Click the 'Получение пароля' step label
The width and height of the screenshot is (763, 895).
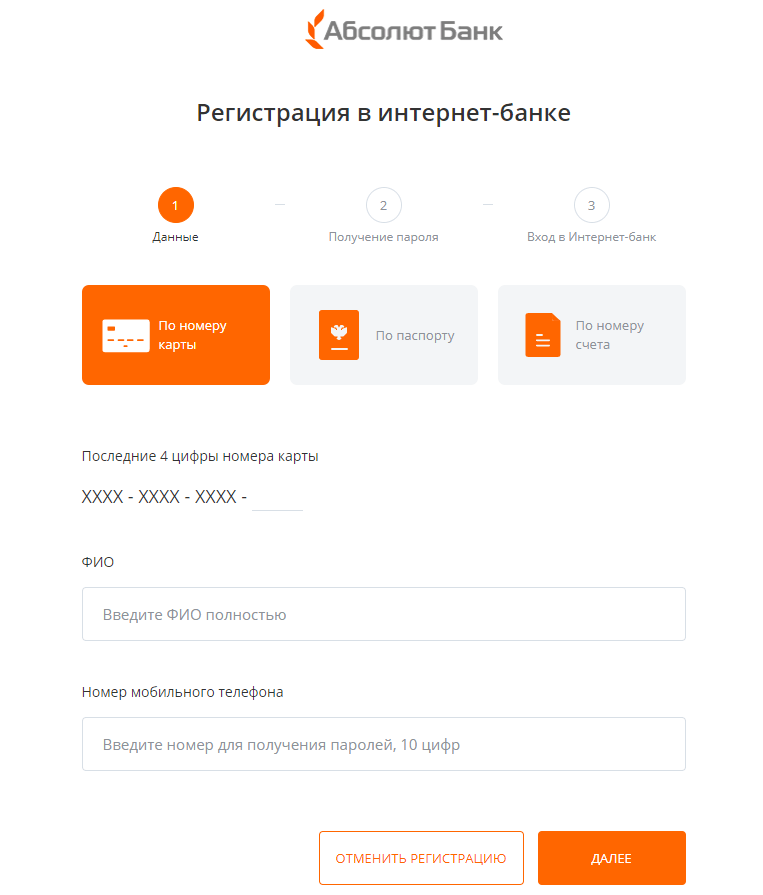click(383, 237)
